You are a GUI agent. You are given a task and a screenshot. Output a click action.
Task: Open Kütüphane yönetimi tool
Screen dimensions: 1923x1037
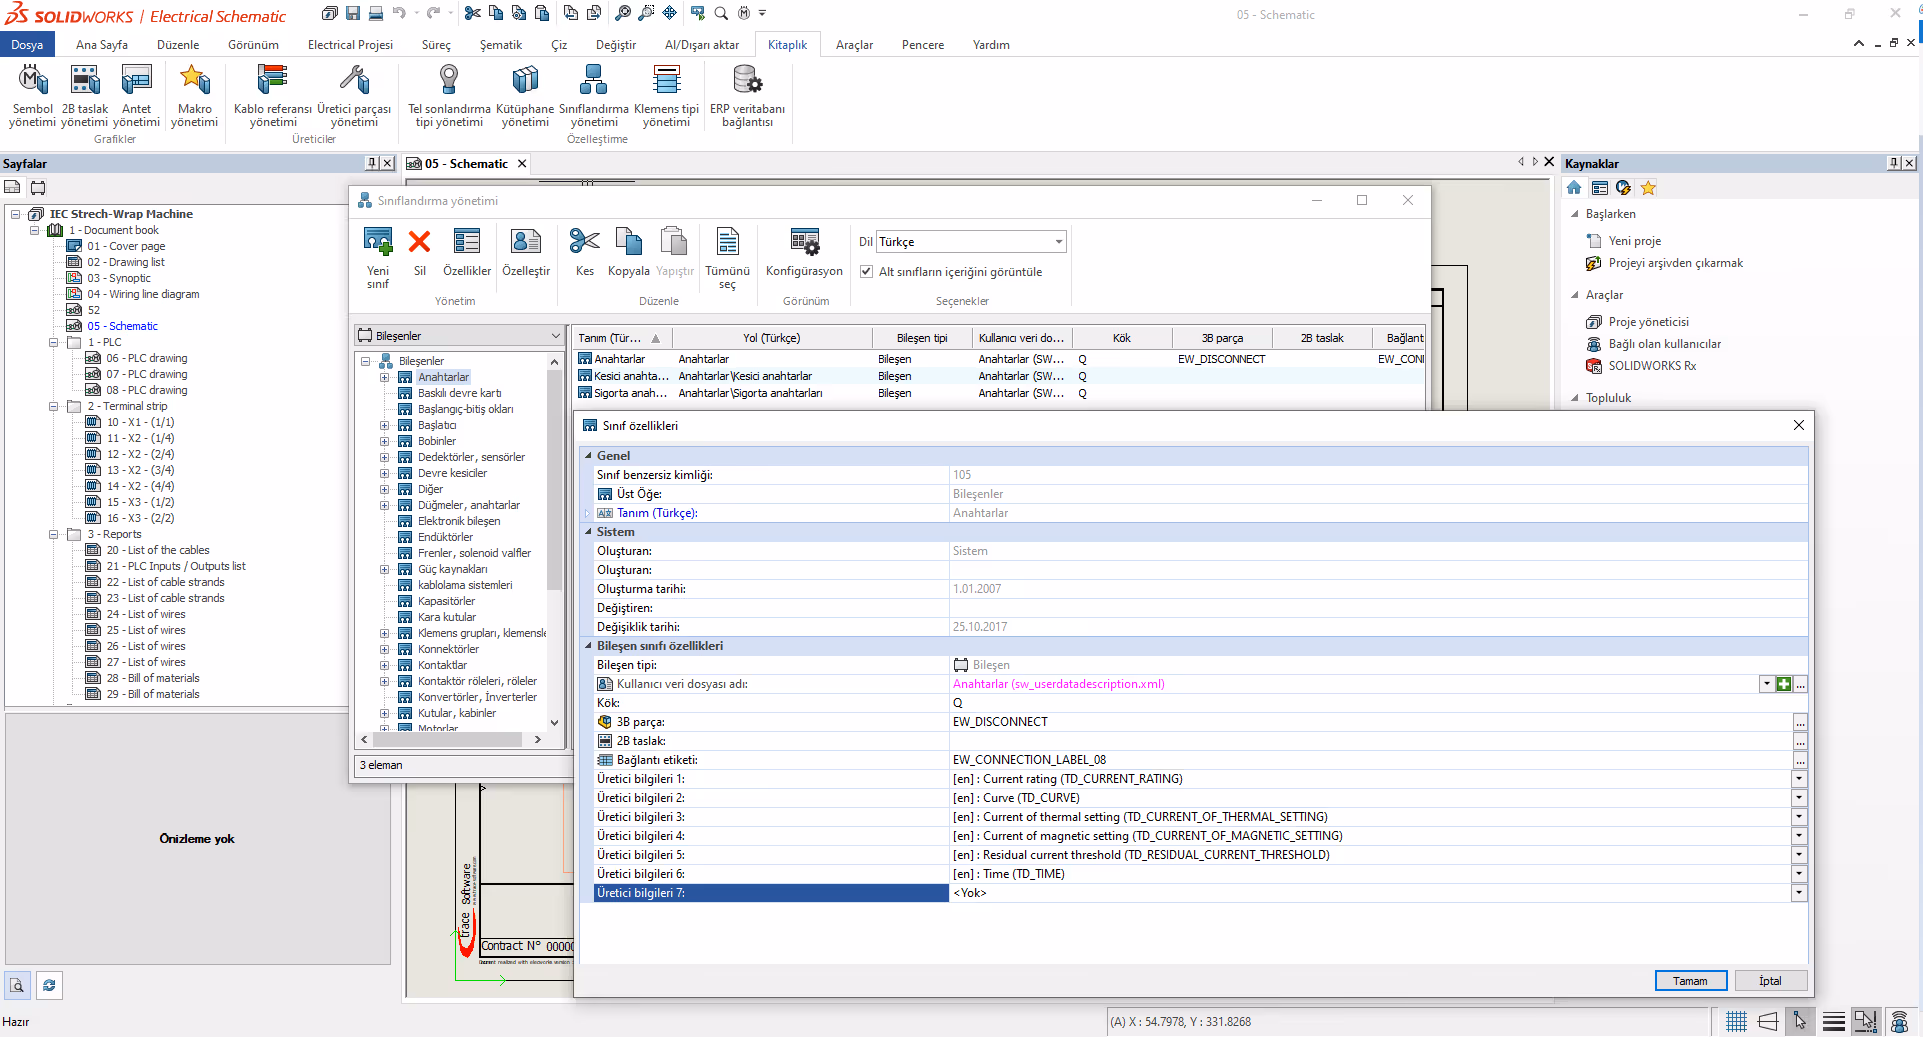point(525,96)
